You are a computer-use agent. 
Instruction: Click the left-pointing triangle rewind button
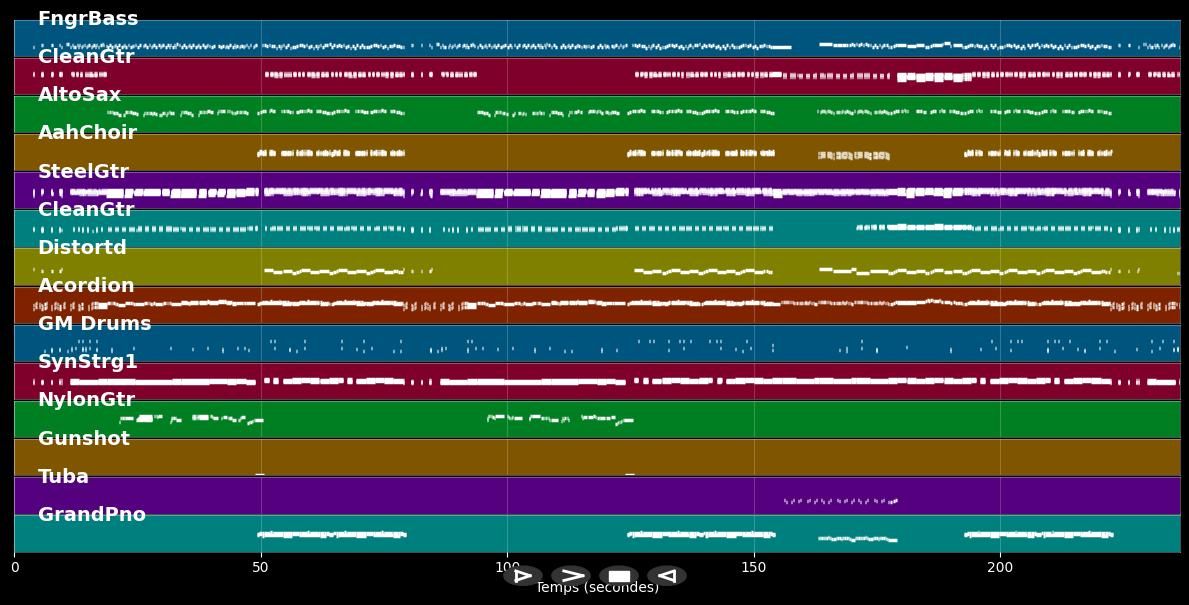(667, 576)
